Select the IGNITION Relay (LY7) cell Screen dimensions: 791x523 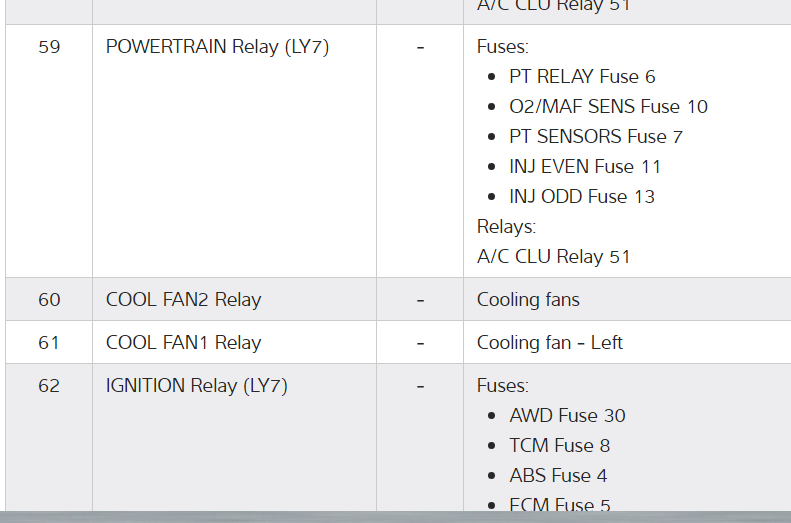196,386
